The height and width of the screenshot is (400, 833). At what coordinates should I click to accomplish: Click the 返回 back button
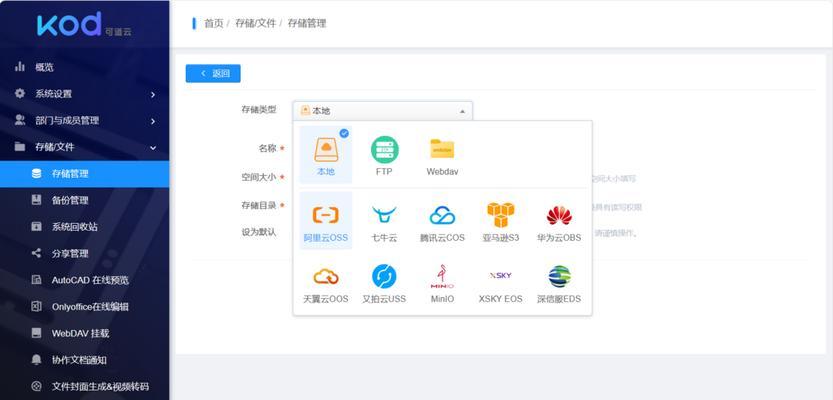click(213, 73)
